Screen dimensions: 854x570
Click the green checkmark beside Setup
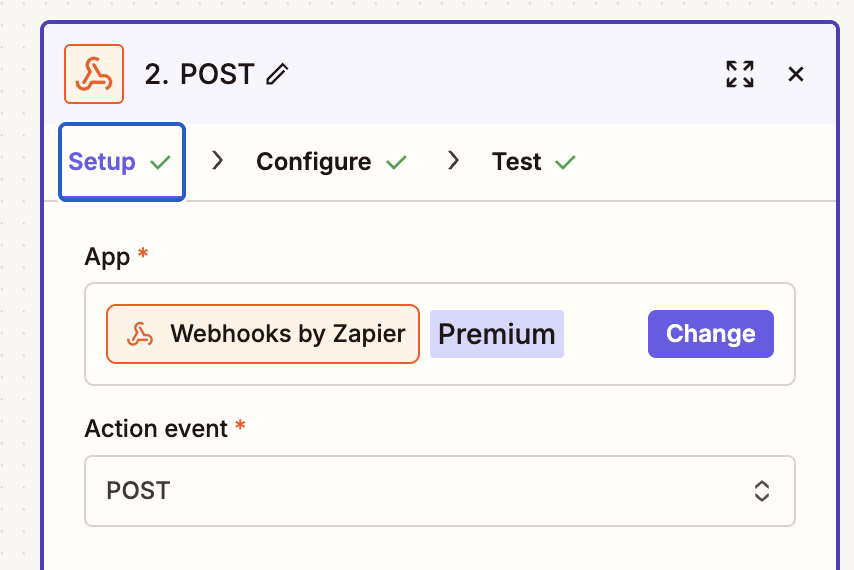(x=160, y=162)
